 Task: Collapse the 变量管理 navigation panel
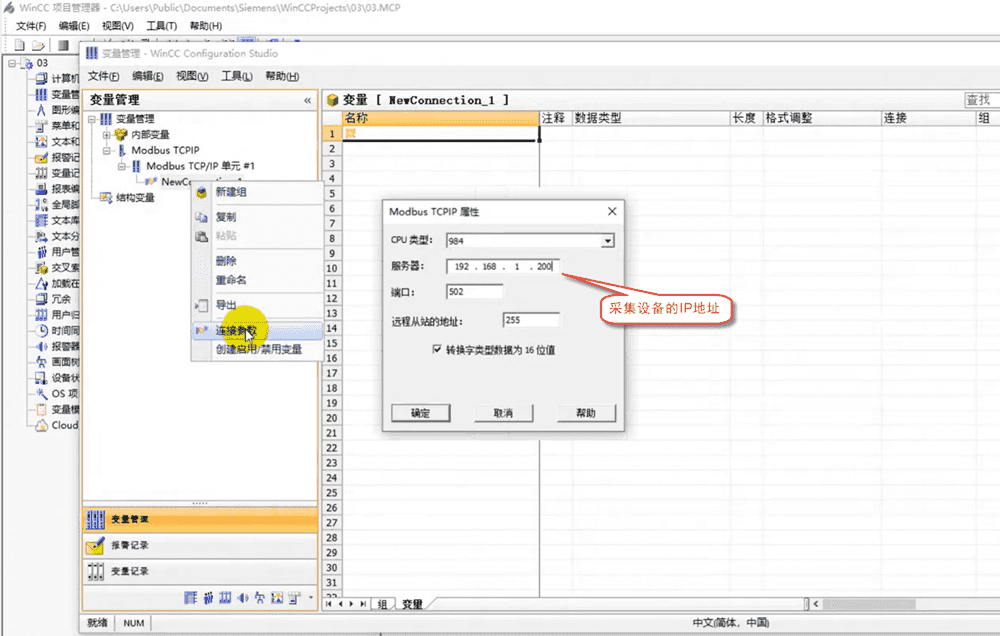(x=307, y=100)
